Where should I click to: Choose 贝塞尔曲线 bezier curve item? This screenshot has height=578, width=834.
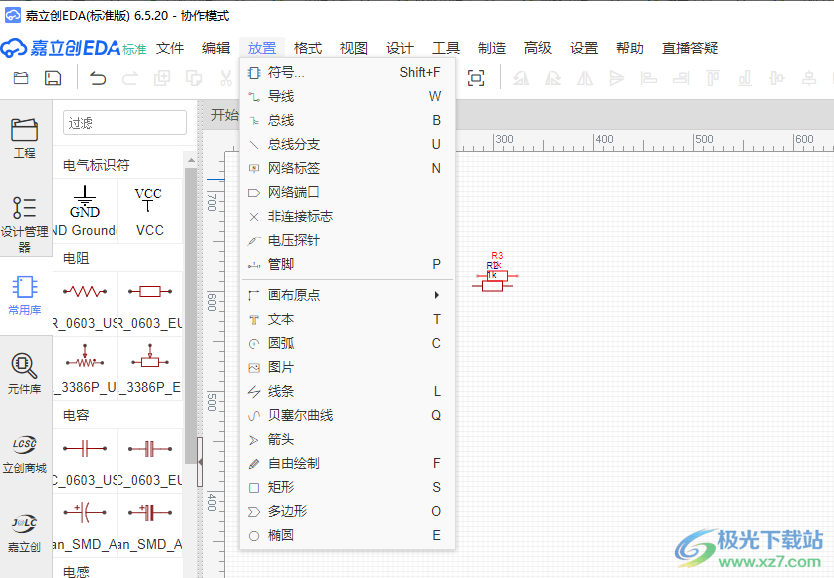click(x=347, y=415)
